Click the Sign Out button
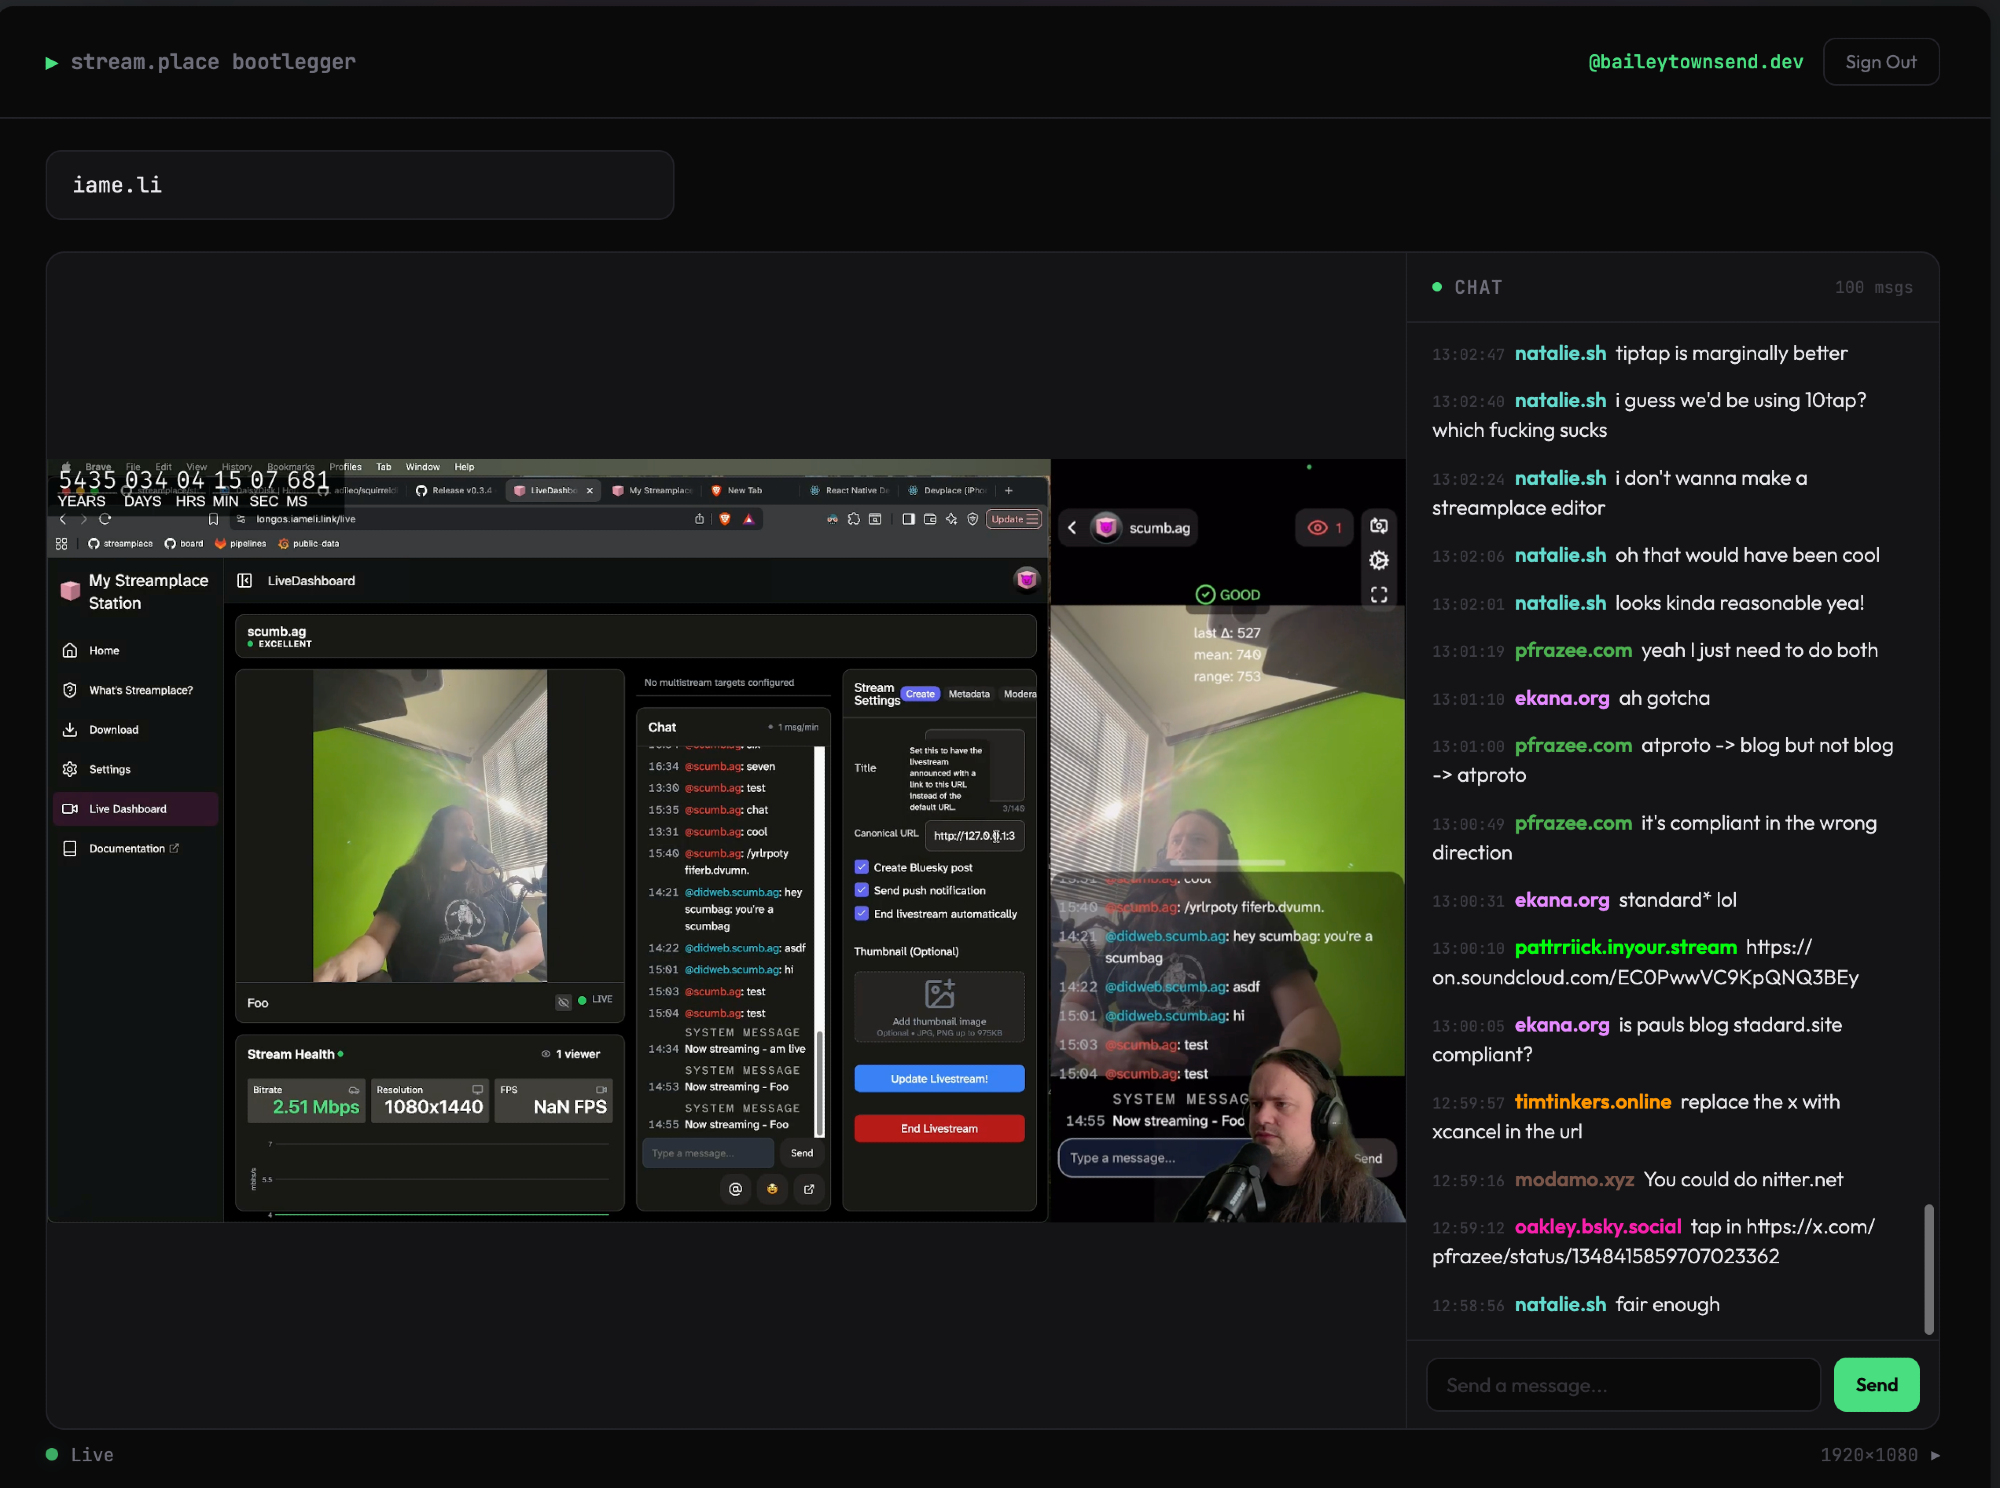Viewport: 2000px width, 1488px height. point(1880,62)
